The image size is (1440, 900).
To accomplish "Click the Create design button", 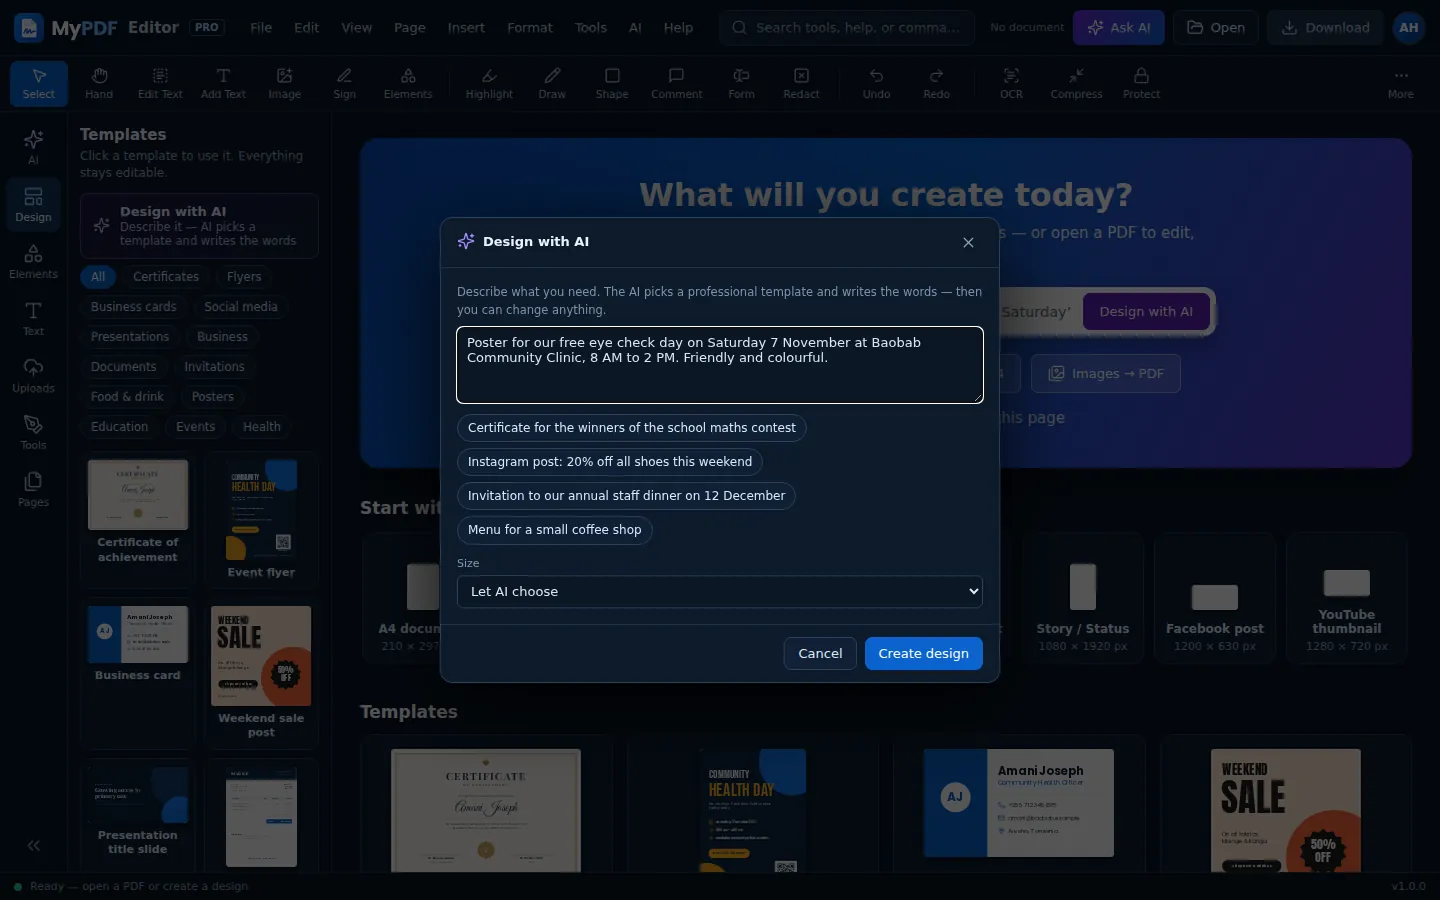I will coord(924,653).
